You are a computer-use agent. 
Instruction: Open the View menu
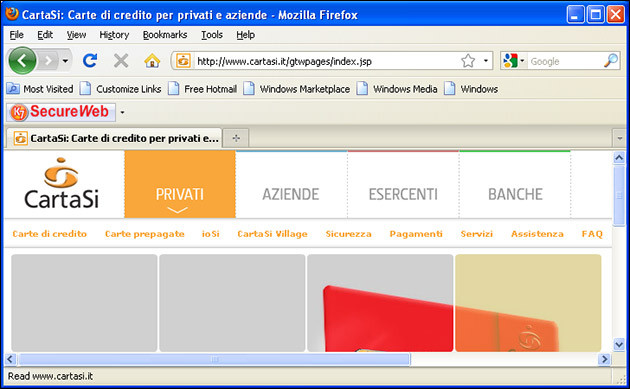tap(76, 35)
